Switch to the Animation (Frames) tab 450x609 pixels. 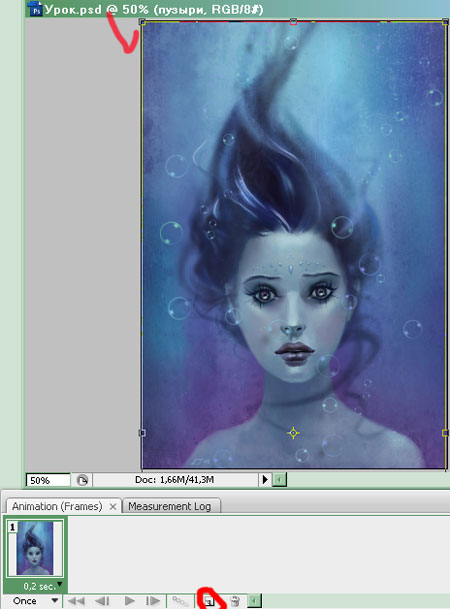pyautogui.click(x=57, y=506)
